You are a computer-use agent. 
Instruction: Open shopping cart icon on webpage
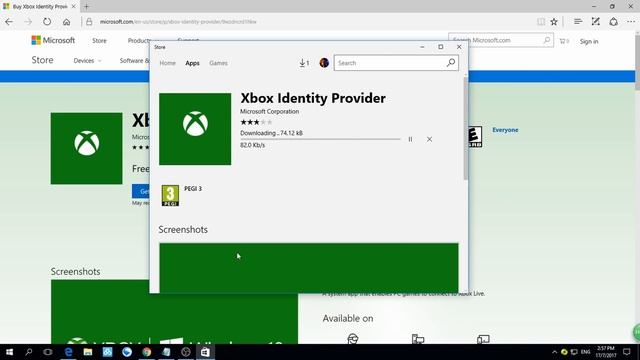coord(564,41)
